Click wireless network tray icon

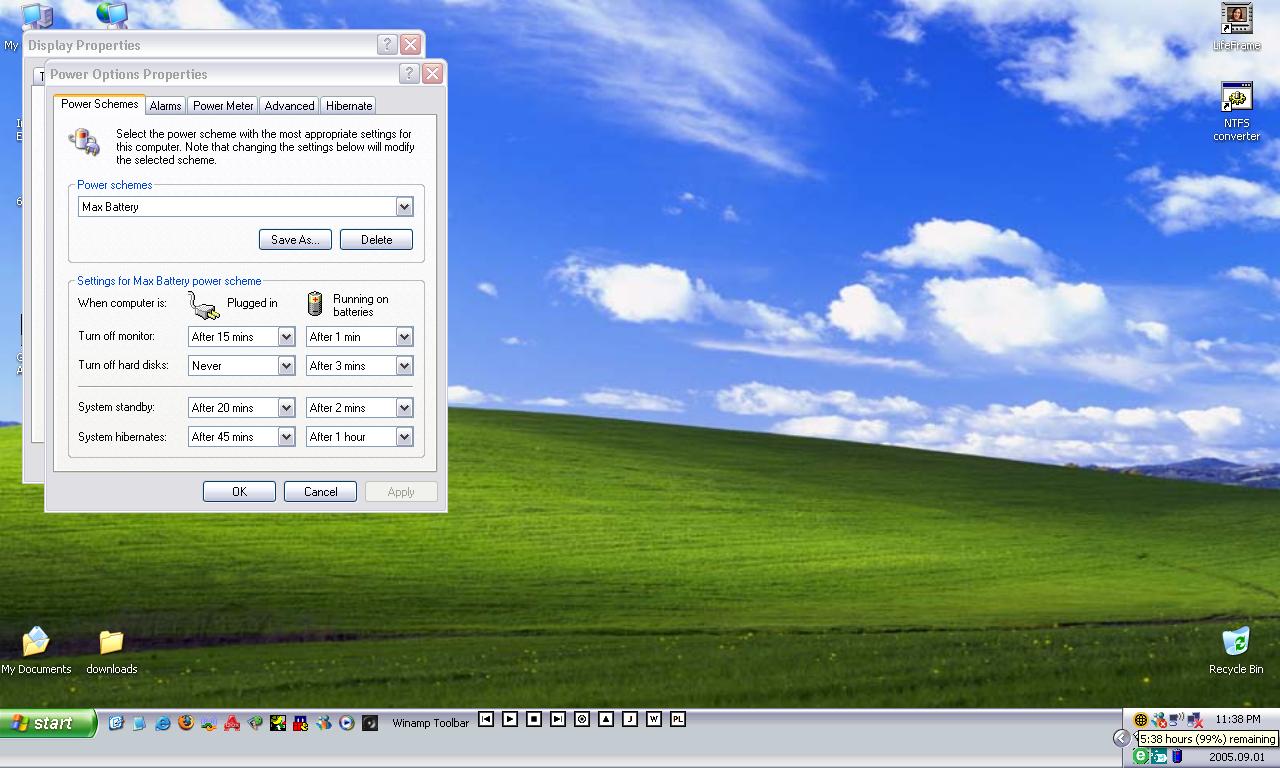(x=1177, y=720)
